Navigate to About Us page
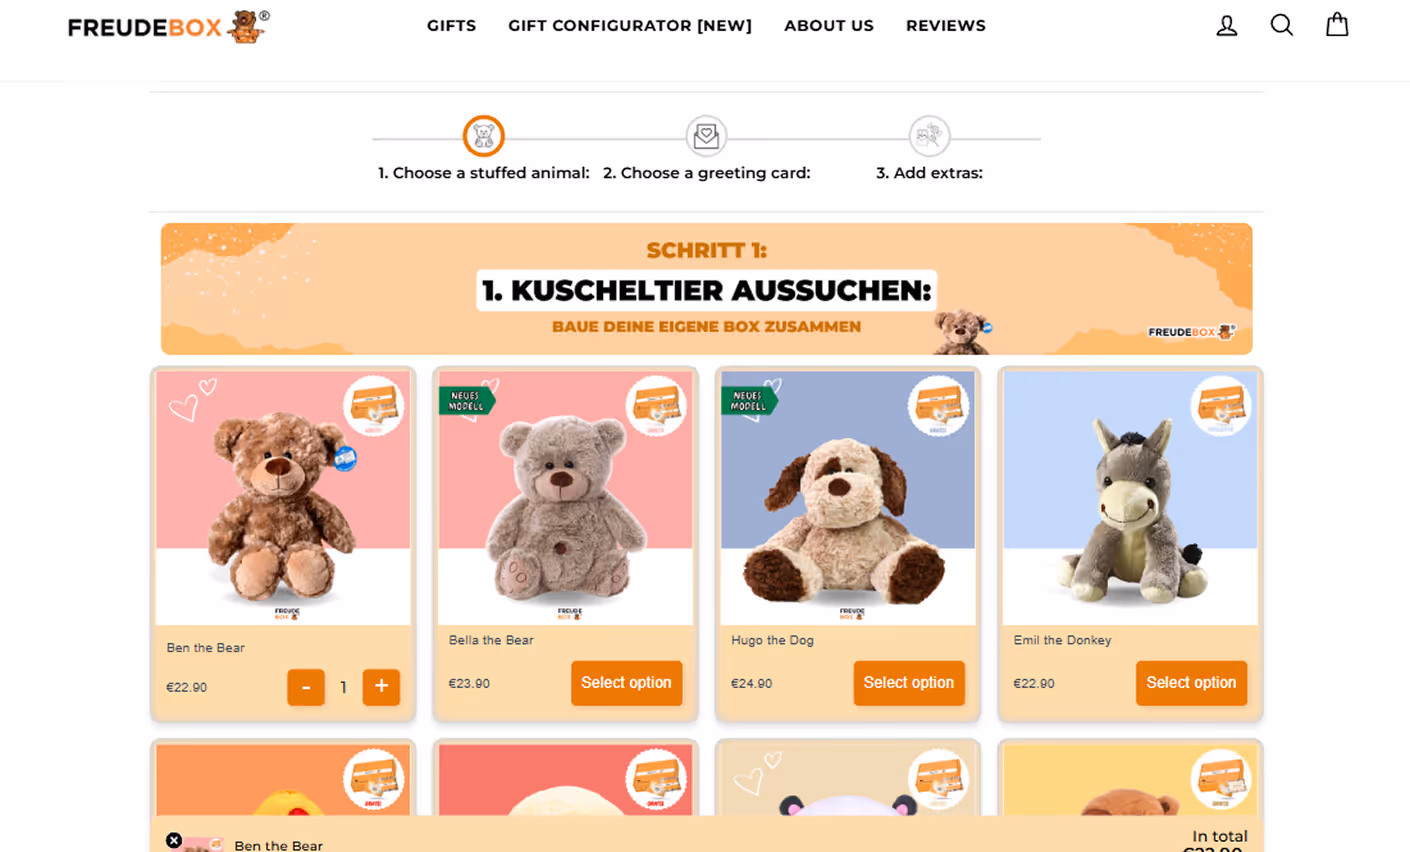 tap(829, 26)
